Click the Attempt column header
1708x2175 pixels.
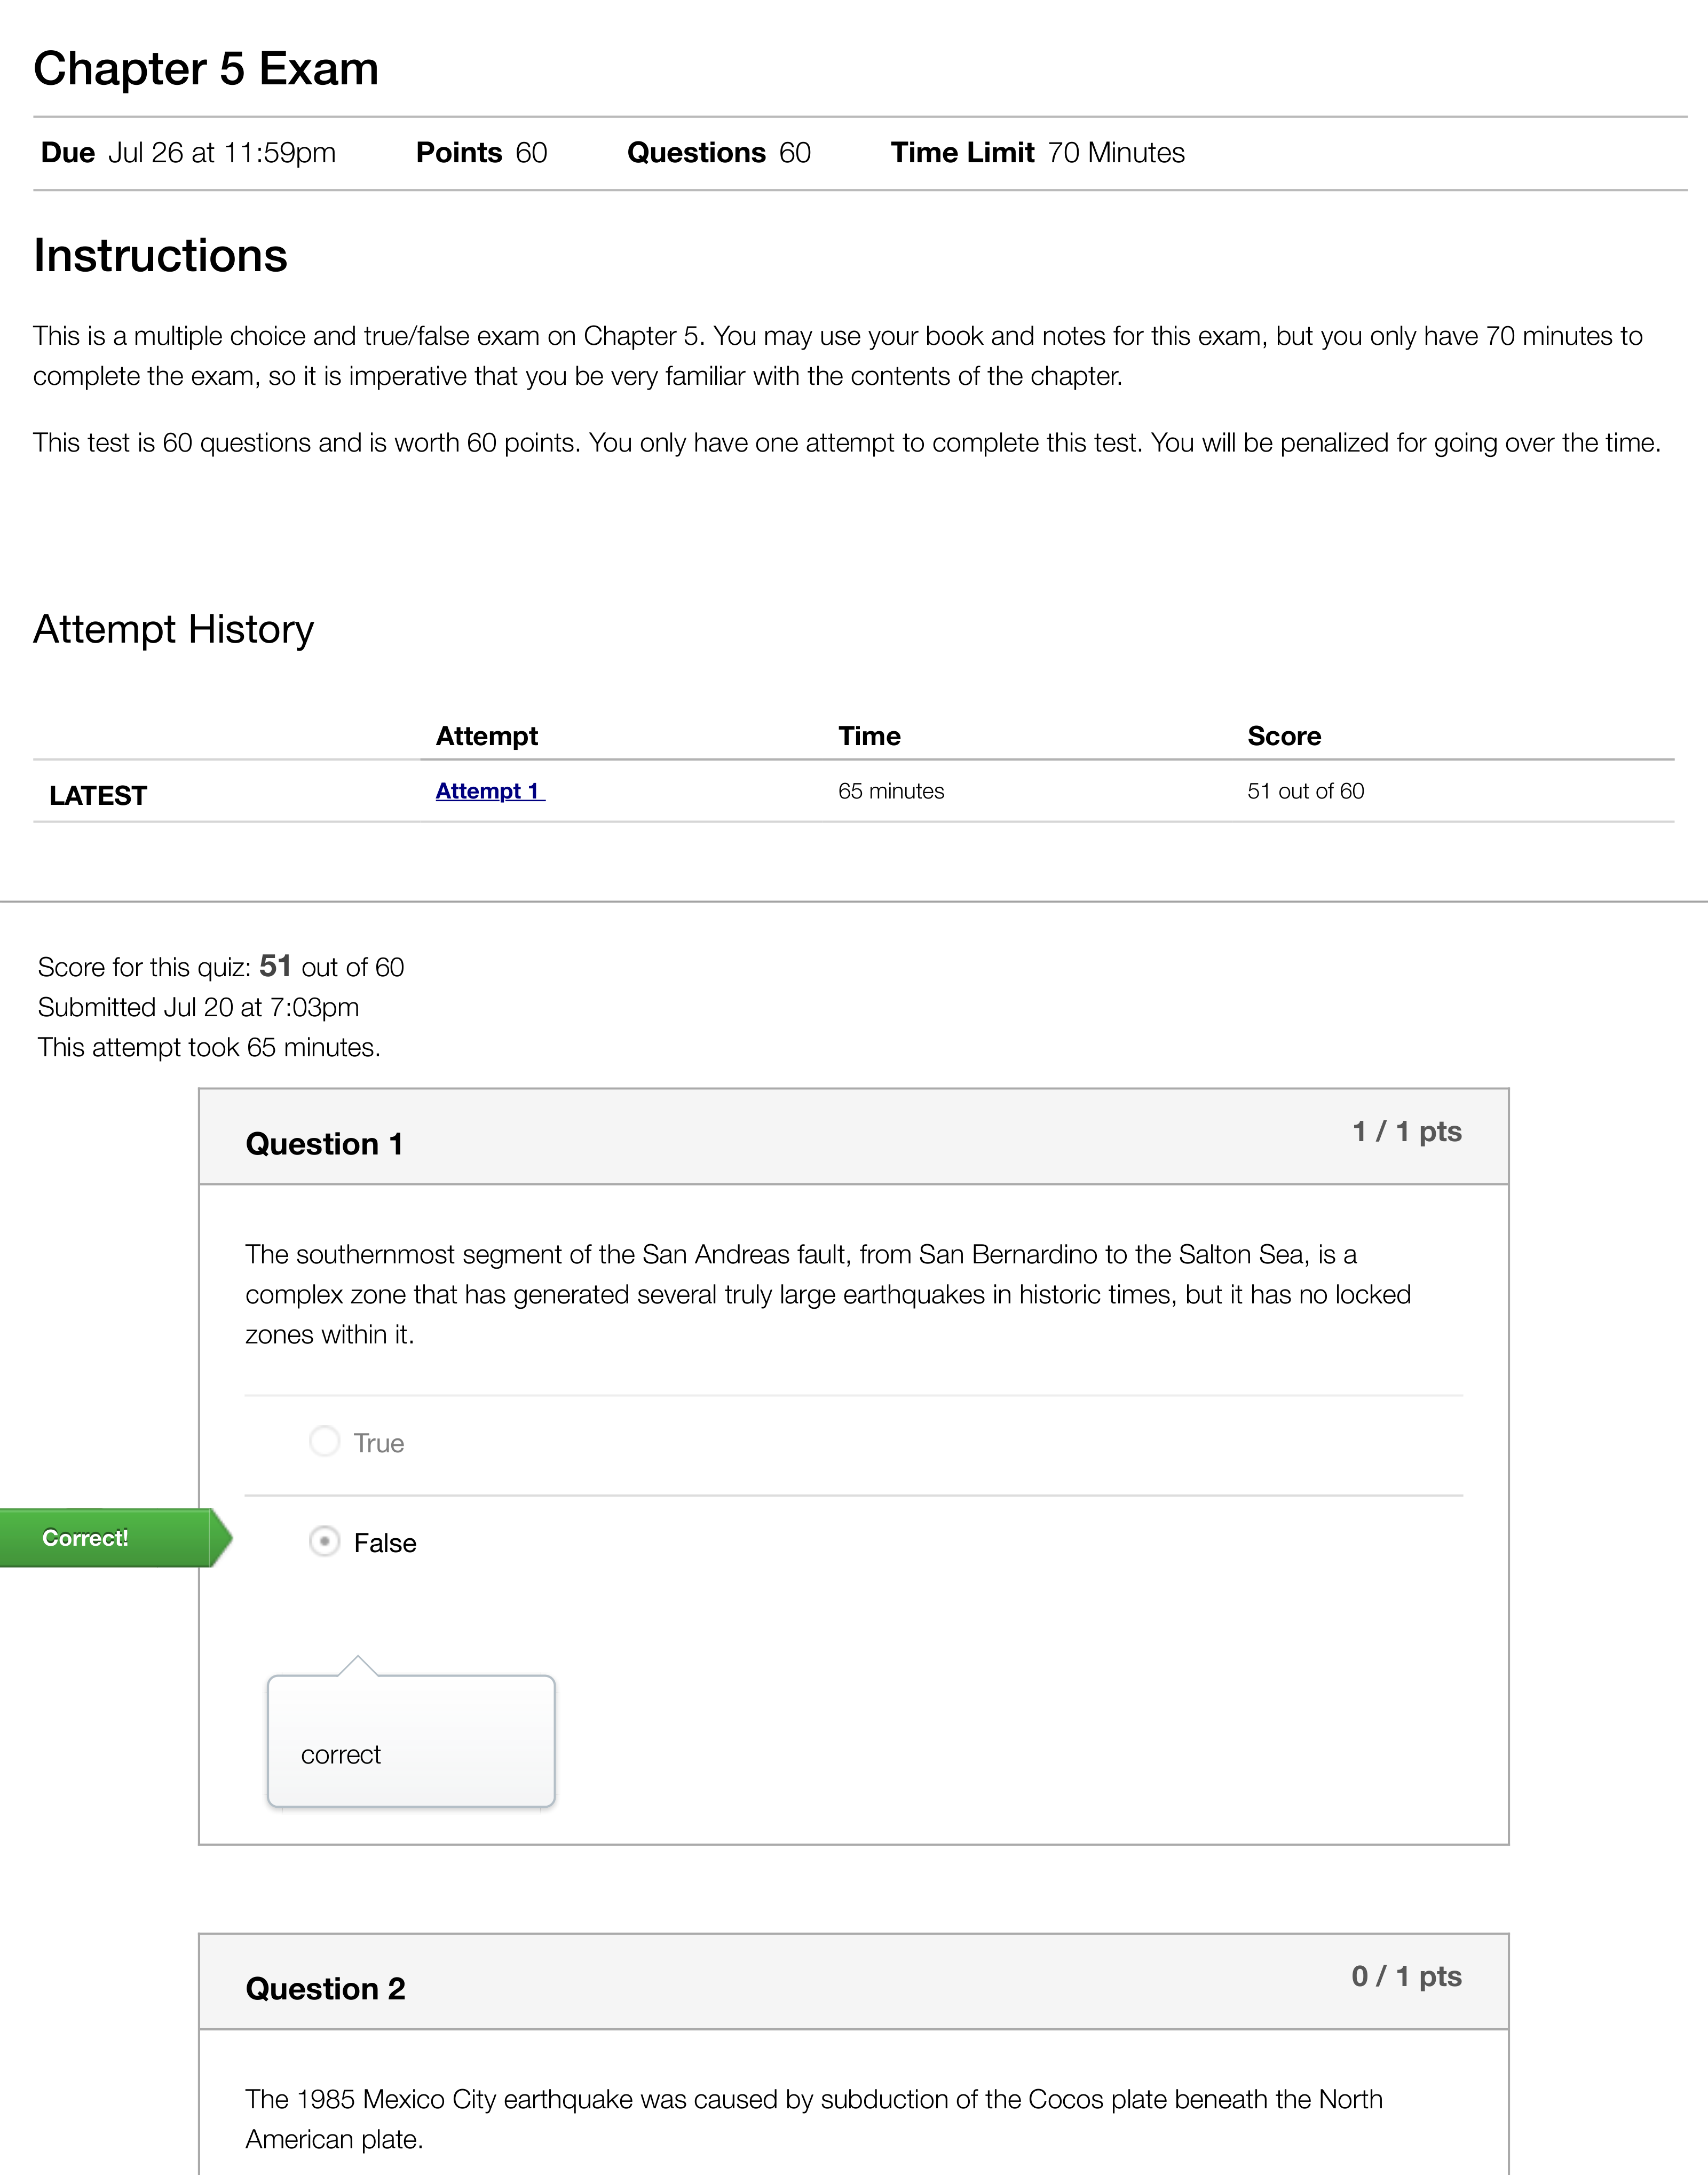[x=486, y=736]
